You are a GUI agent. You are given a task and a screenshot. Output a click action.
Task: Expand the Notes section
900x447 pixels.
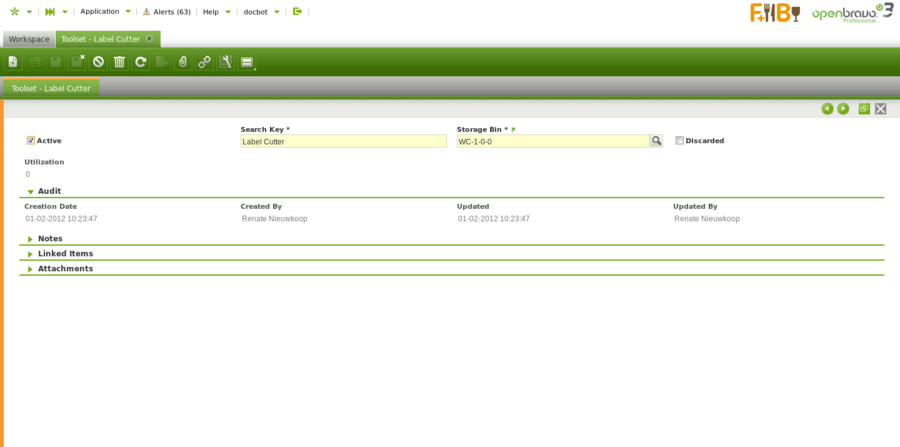[31, 239]
